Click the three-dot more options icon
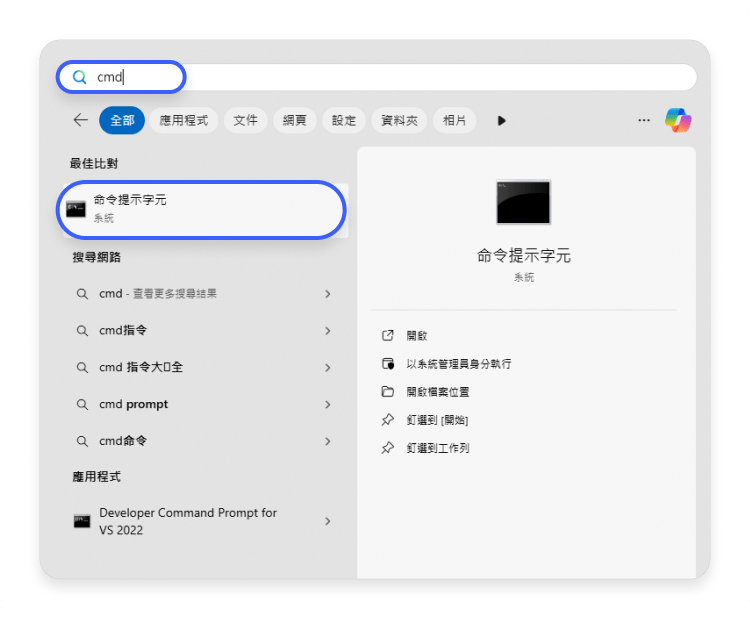 (644, 120)
